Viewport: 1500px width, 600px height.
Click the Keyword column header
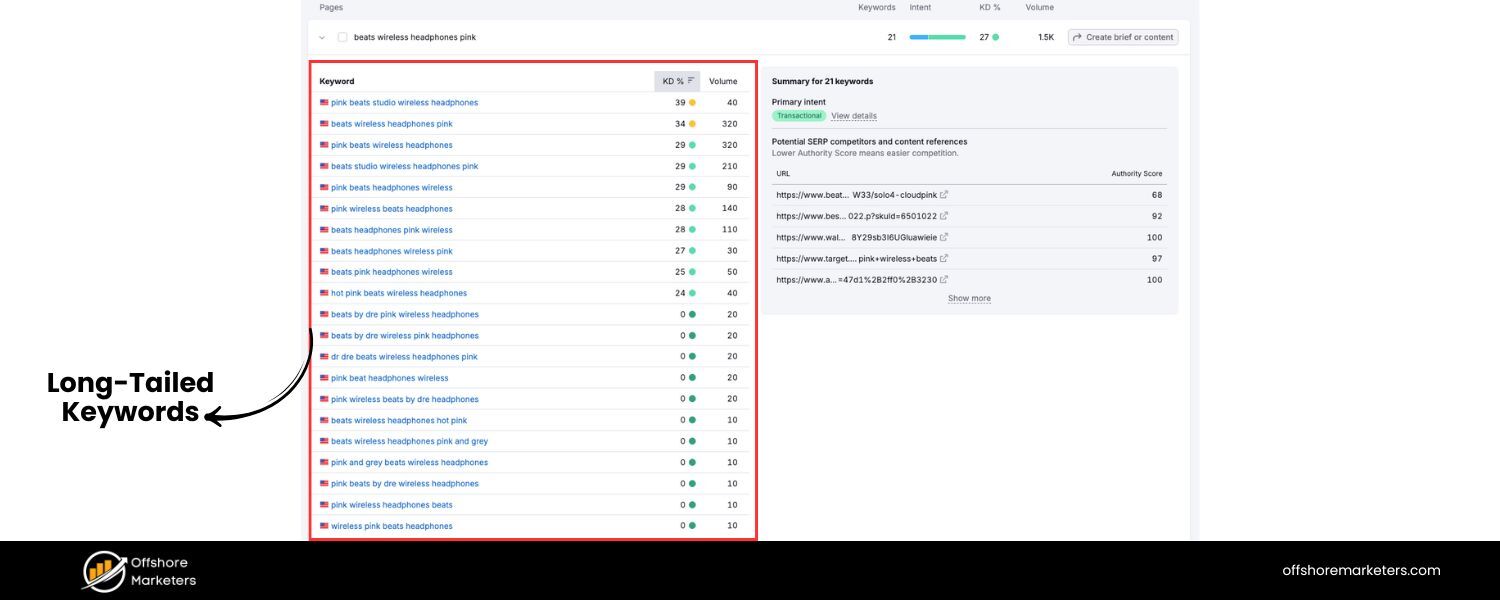[x=336, y=81]
